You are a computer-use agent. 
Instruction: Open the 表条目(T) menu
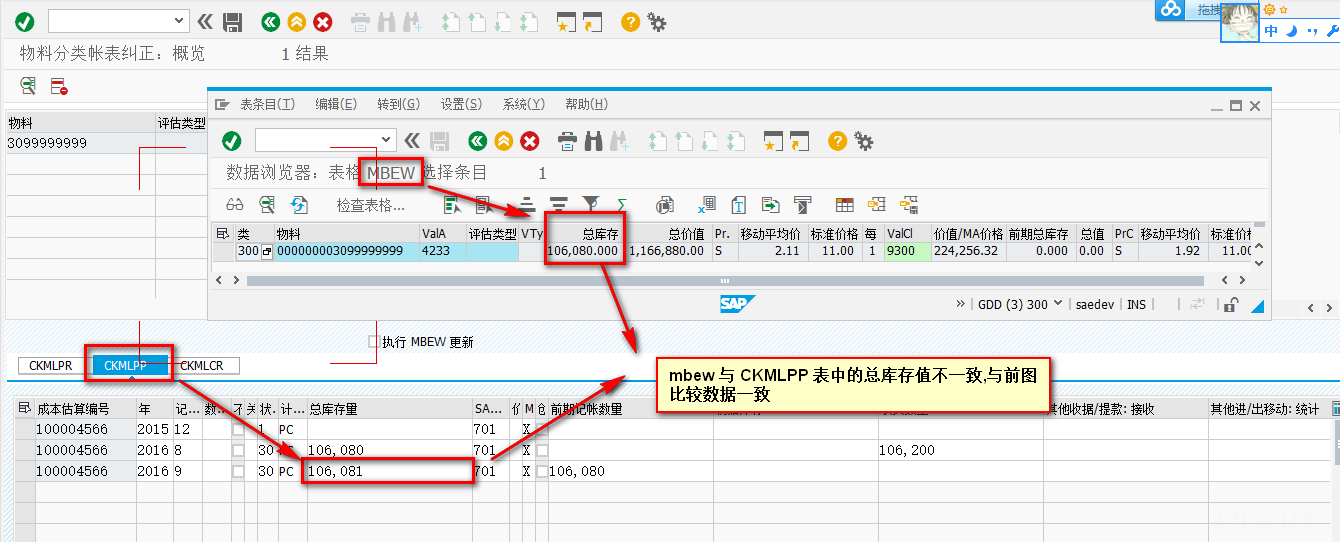(267, 104)
